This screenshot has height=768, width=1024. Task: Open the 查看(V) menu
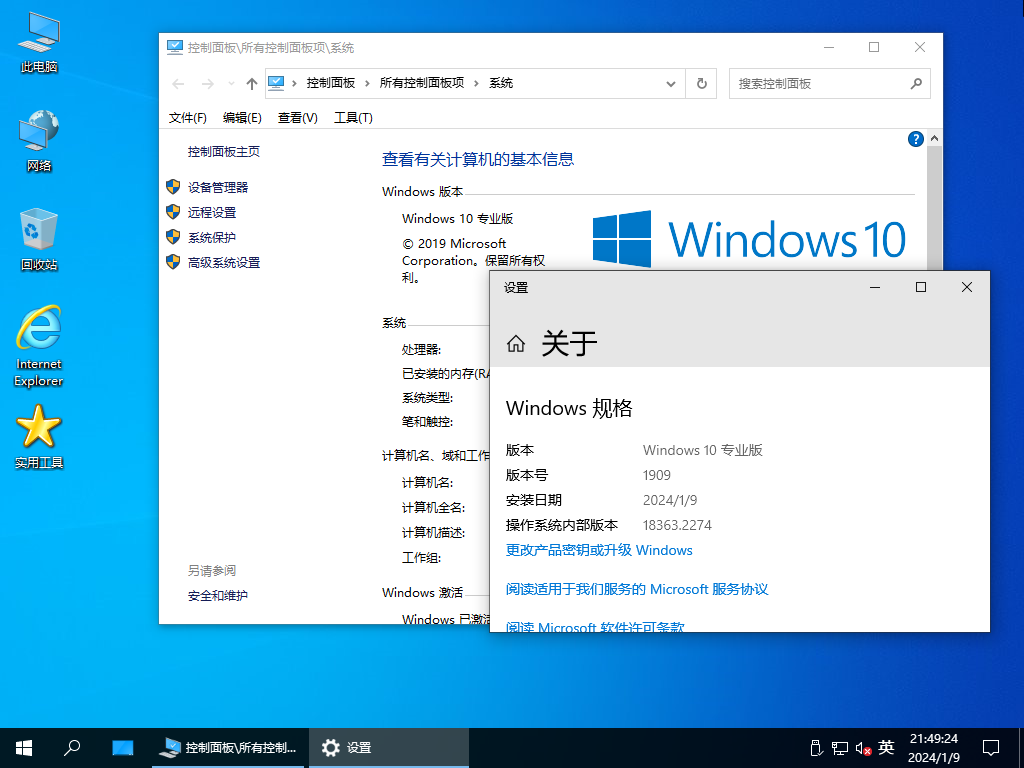tap(298, 118)
